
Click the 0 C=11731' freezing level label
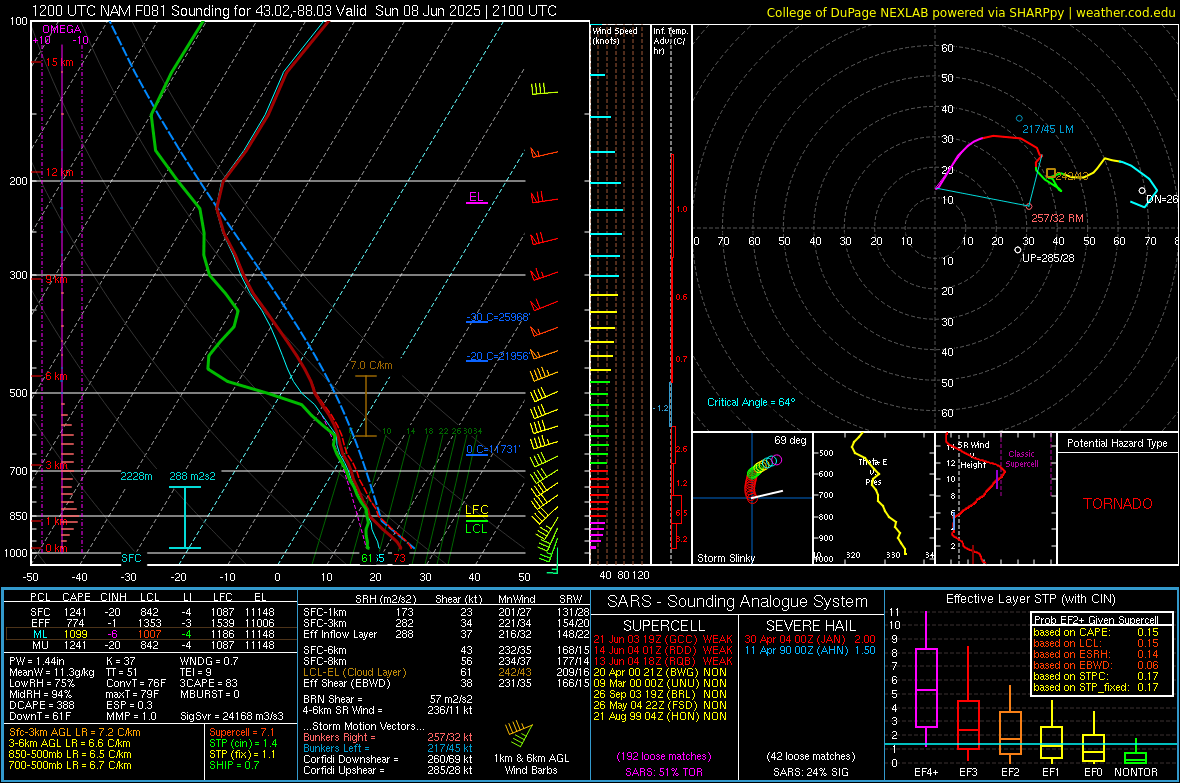[493, 449]
